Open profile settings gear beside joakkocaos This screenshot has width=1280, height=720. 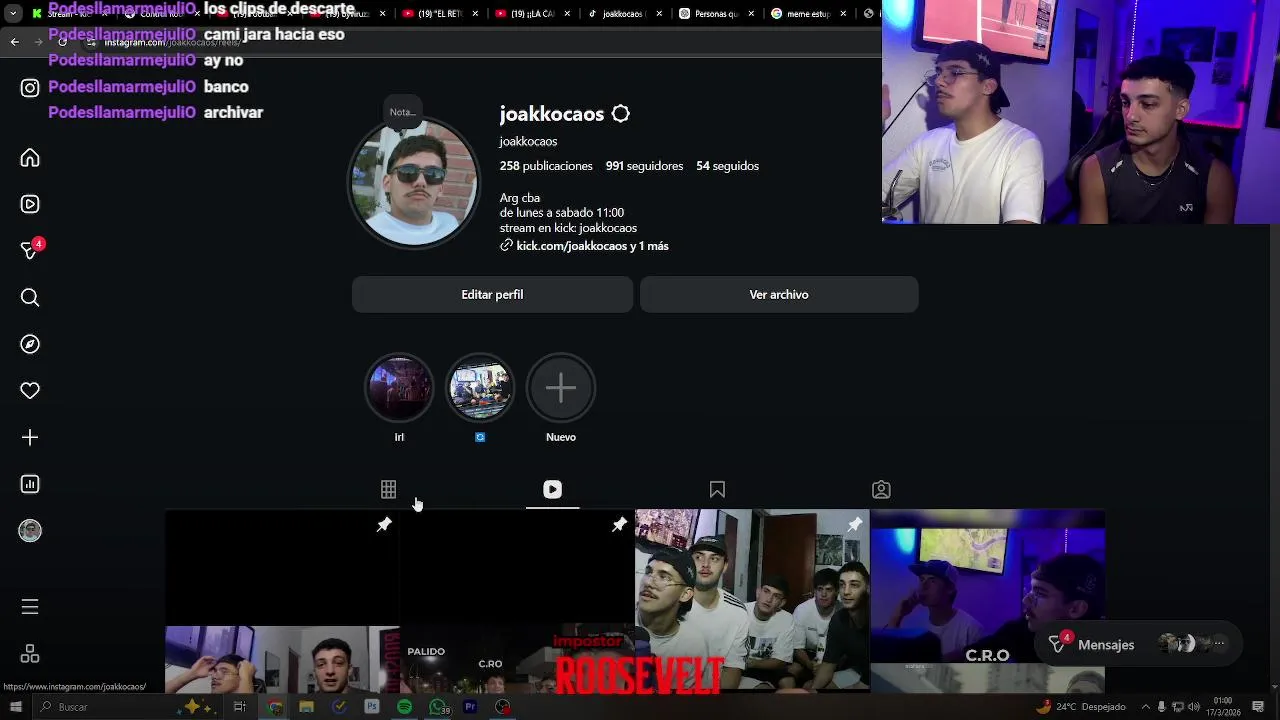(620, 114)
